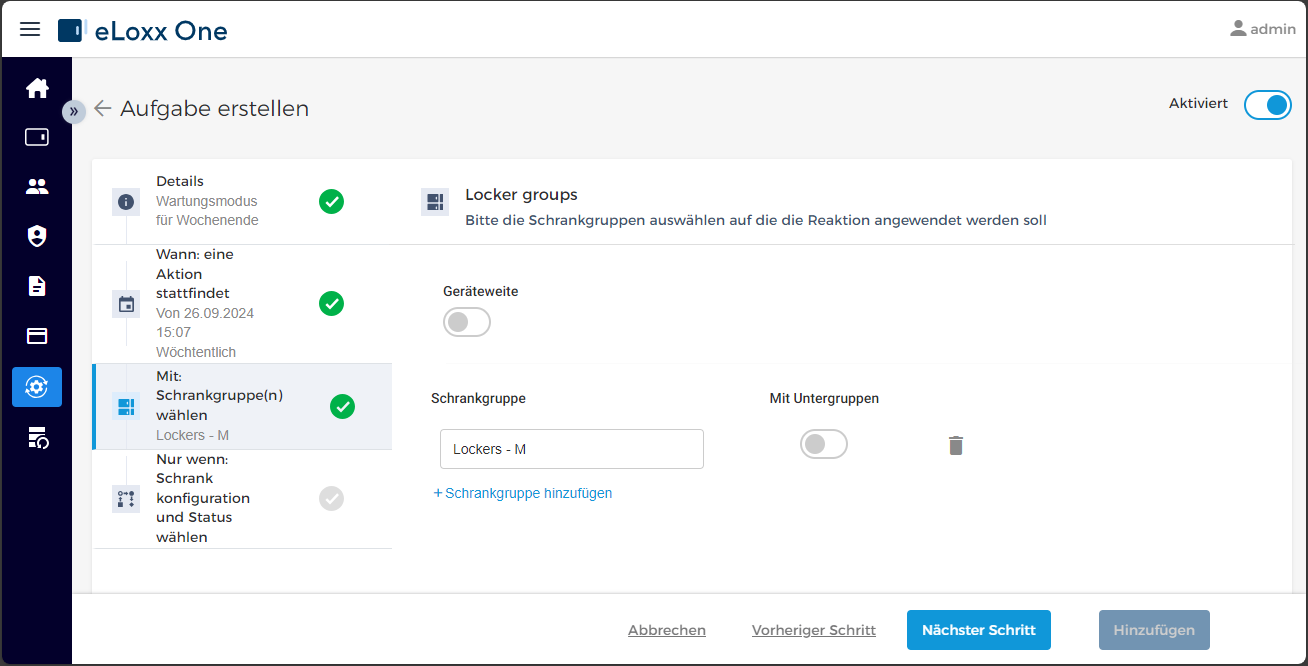Viewport: 1308px width, 666px height.
Task: Click Schrankgruppe hinzufügen link
Action: tap(523, 493)
